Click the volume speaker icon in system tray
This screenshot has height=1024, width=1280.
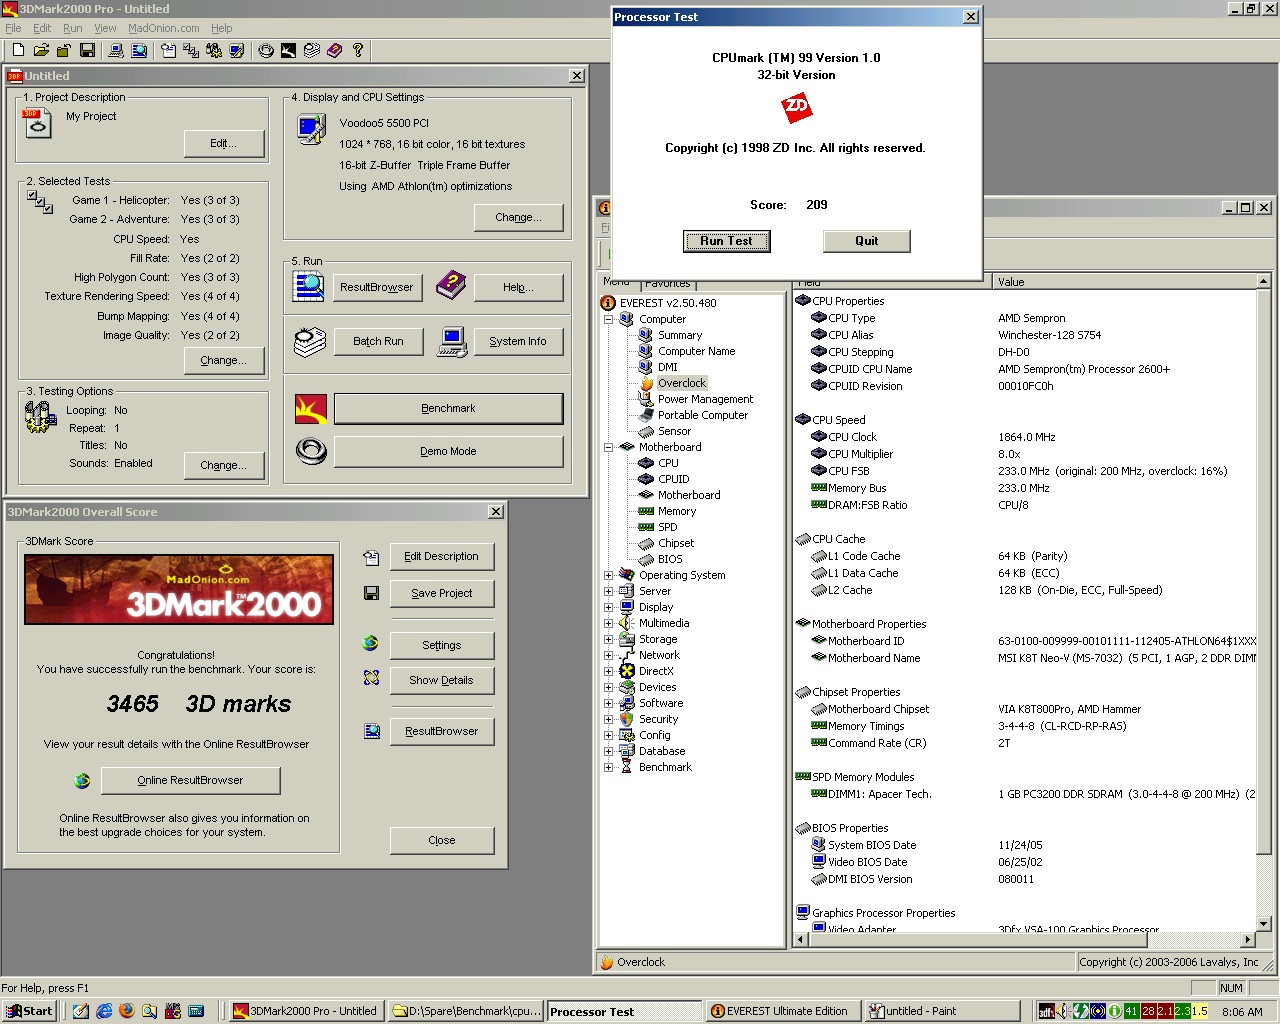[x=1063, y=1011]
